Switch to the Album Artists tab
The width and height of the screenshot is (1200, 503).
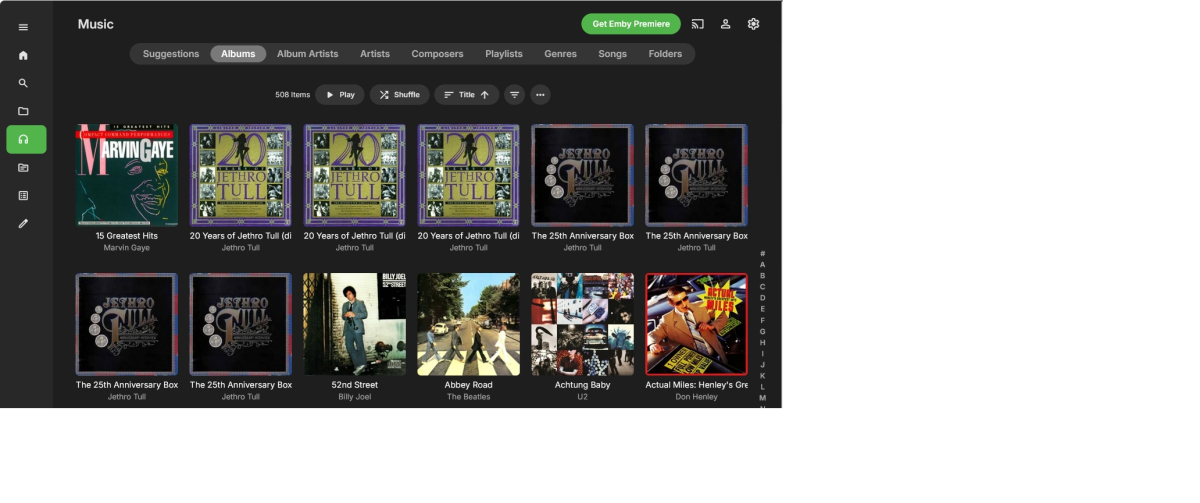(x=307, y=54)
